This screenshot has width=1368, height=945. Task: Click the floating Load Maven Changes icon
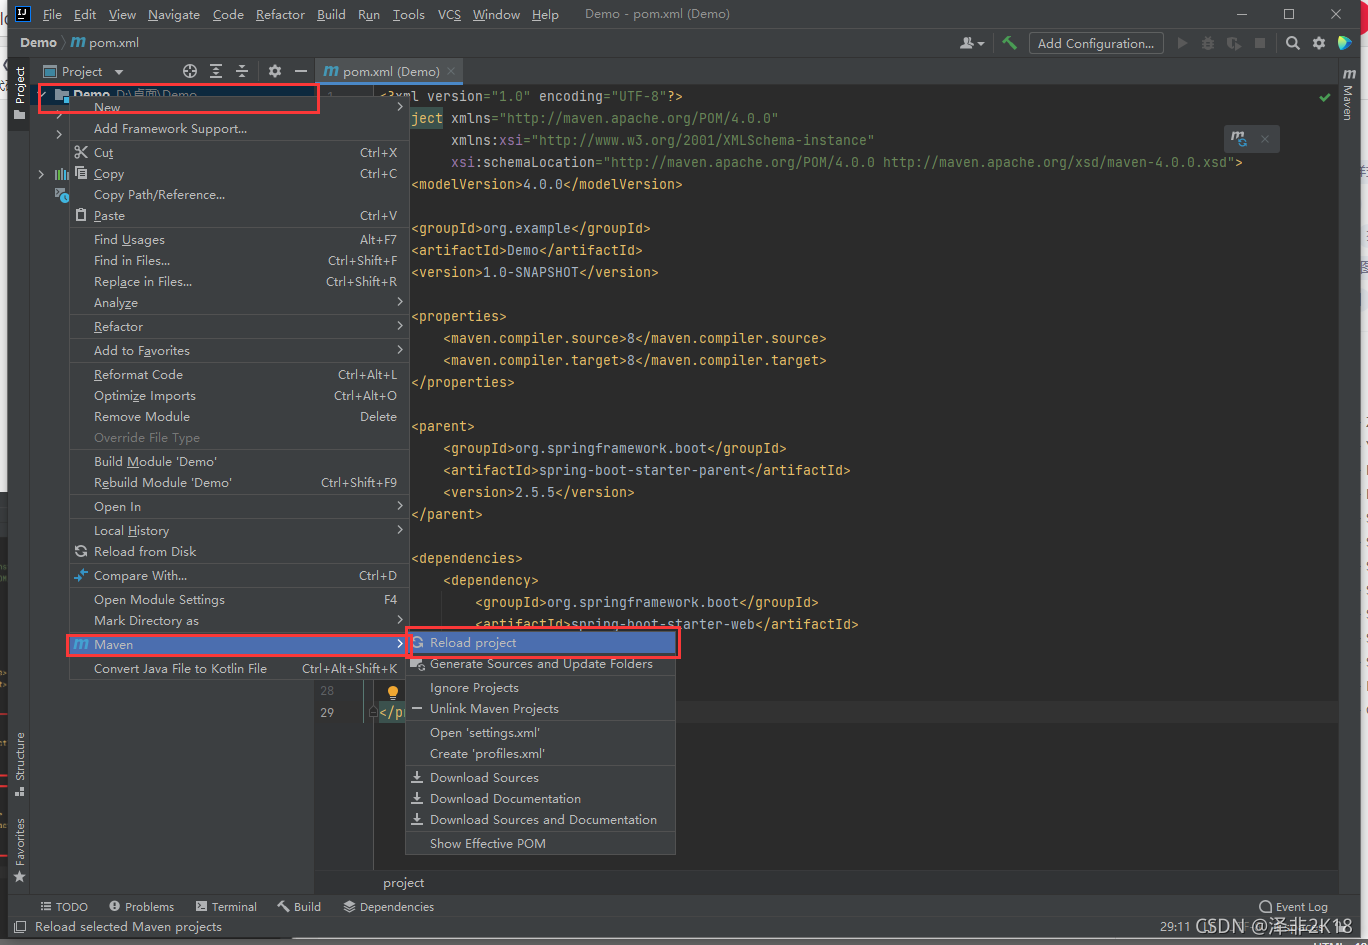[1239, 139]
